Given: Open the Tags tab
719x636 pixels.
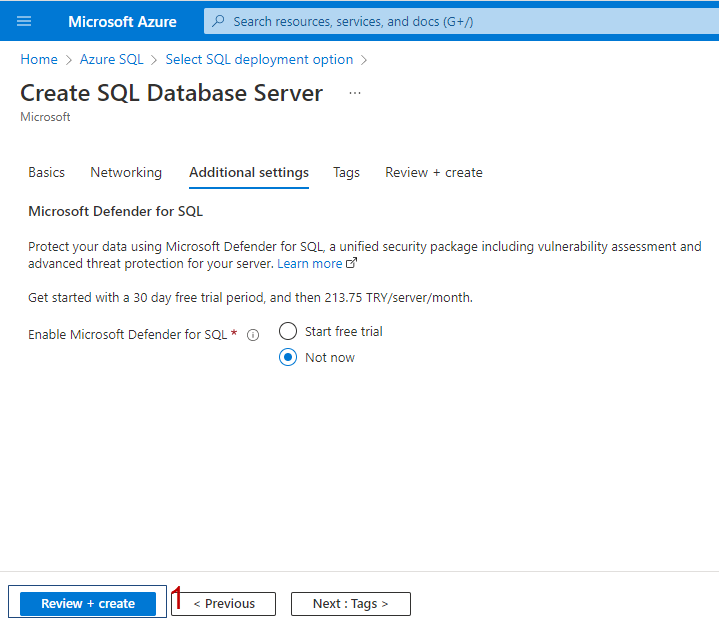Looking at the screenshot, I should [346, 172].
